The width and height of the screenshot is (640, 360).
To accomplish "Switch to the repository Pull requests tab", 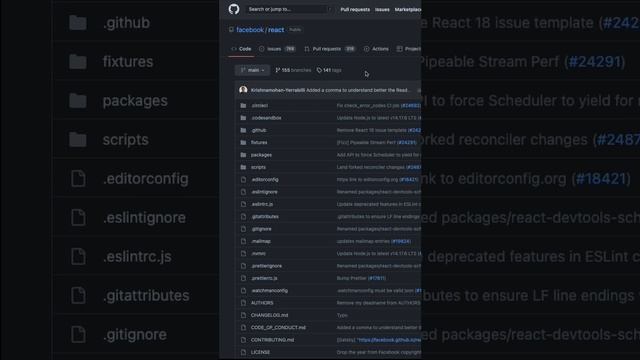I will tap(330, 49).
